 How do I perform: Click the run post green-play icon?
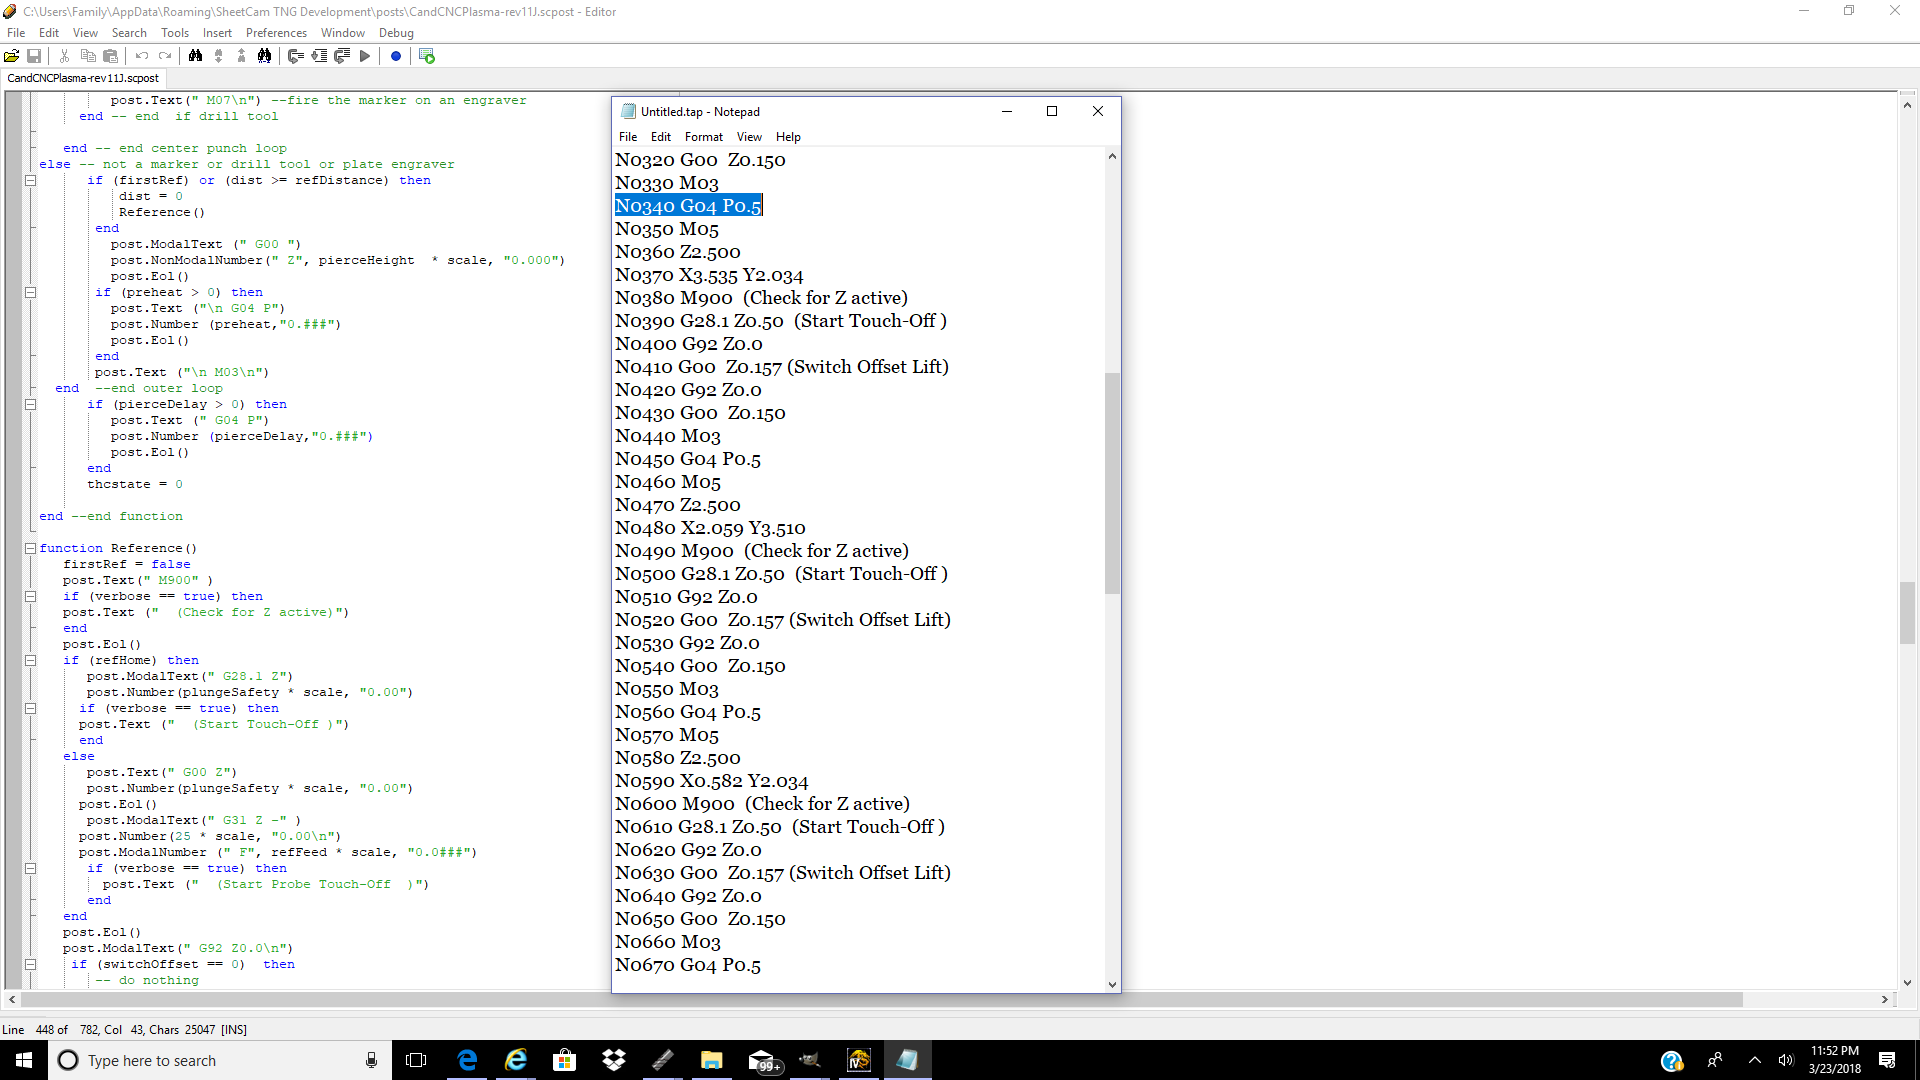coord(427,56)
